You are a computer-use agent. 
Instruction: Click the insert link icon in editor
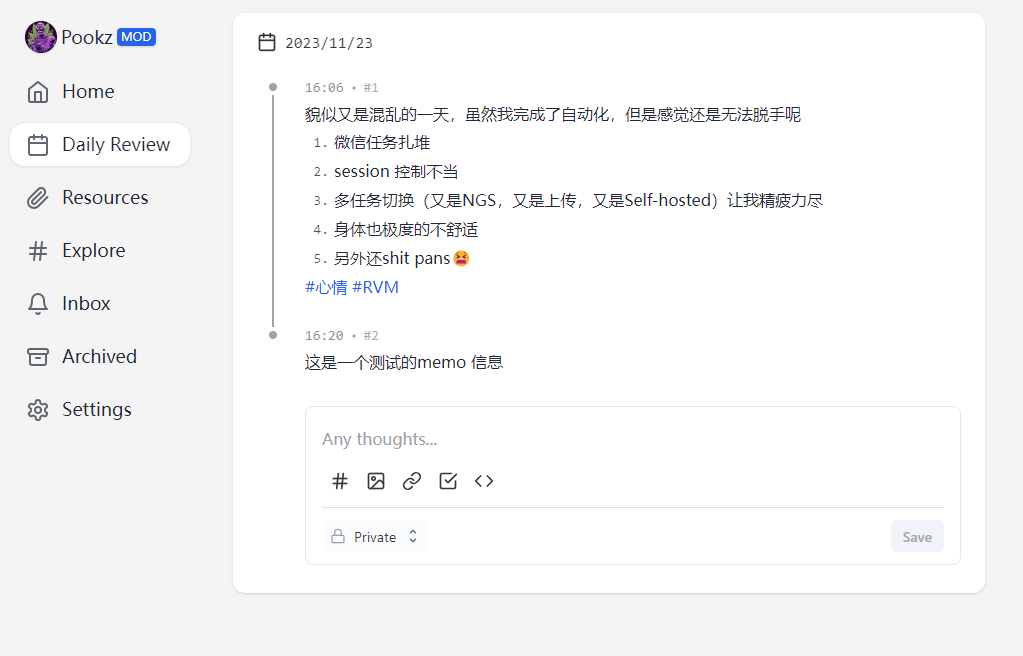pos(412,481)
